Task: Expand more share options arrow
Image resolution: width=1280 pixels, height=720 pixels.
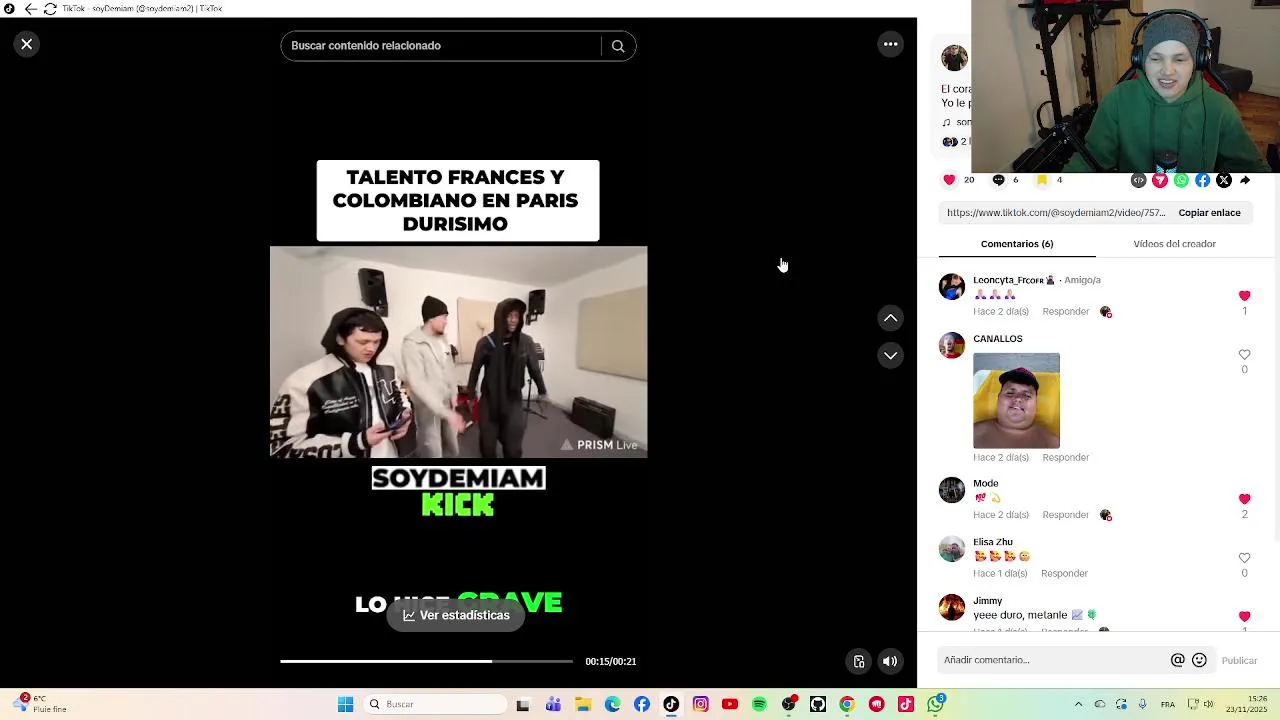Action: click(x=1245, y=180)
